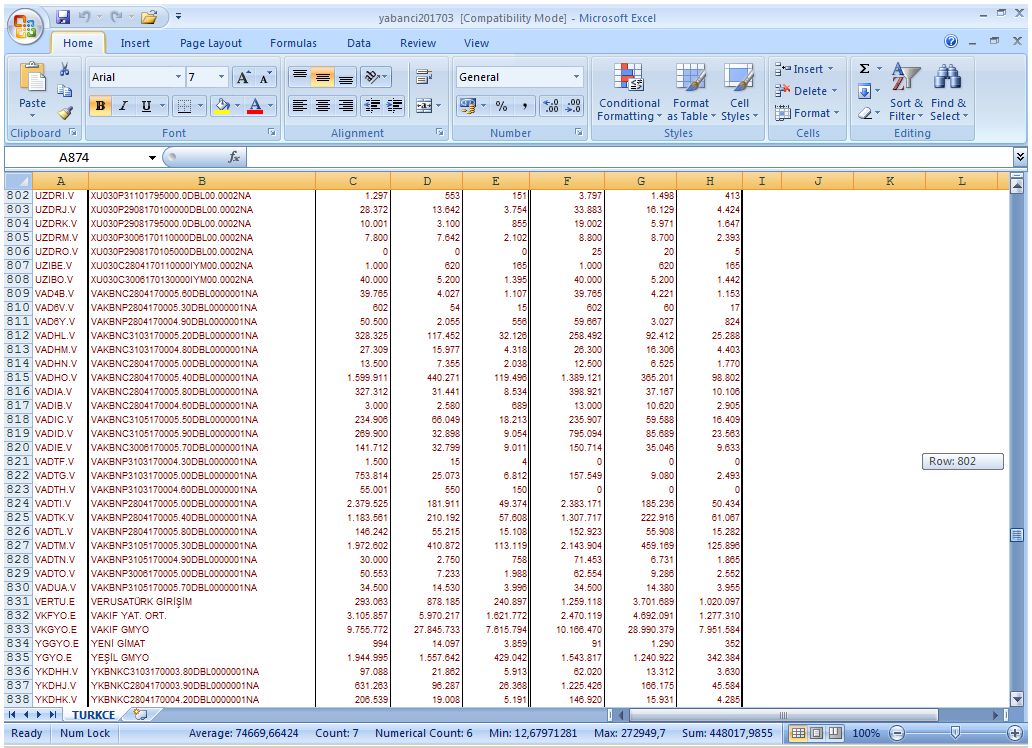This screenshot has height=748, width=1032.
Task: Switch to Page Layout view
Action: tap(816, 733)
